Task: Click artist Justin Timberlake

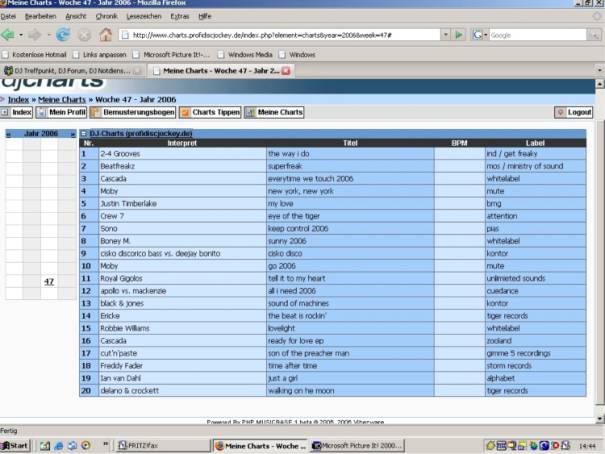Action: (x=128, y=204)
